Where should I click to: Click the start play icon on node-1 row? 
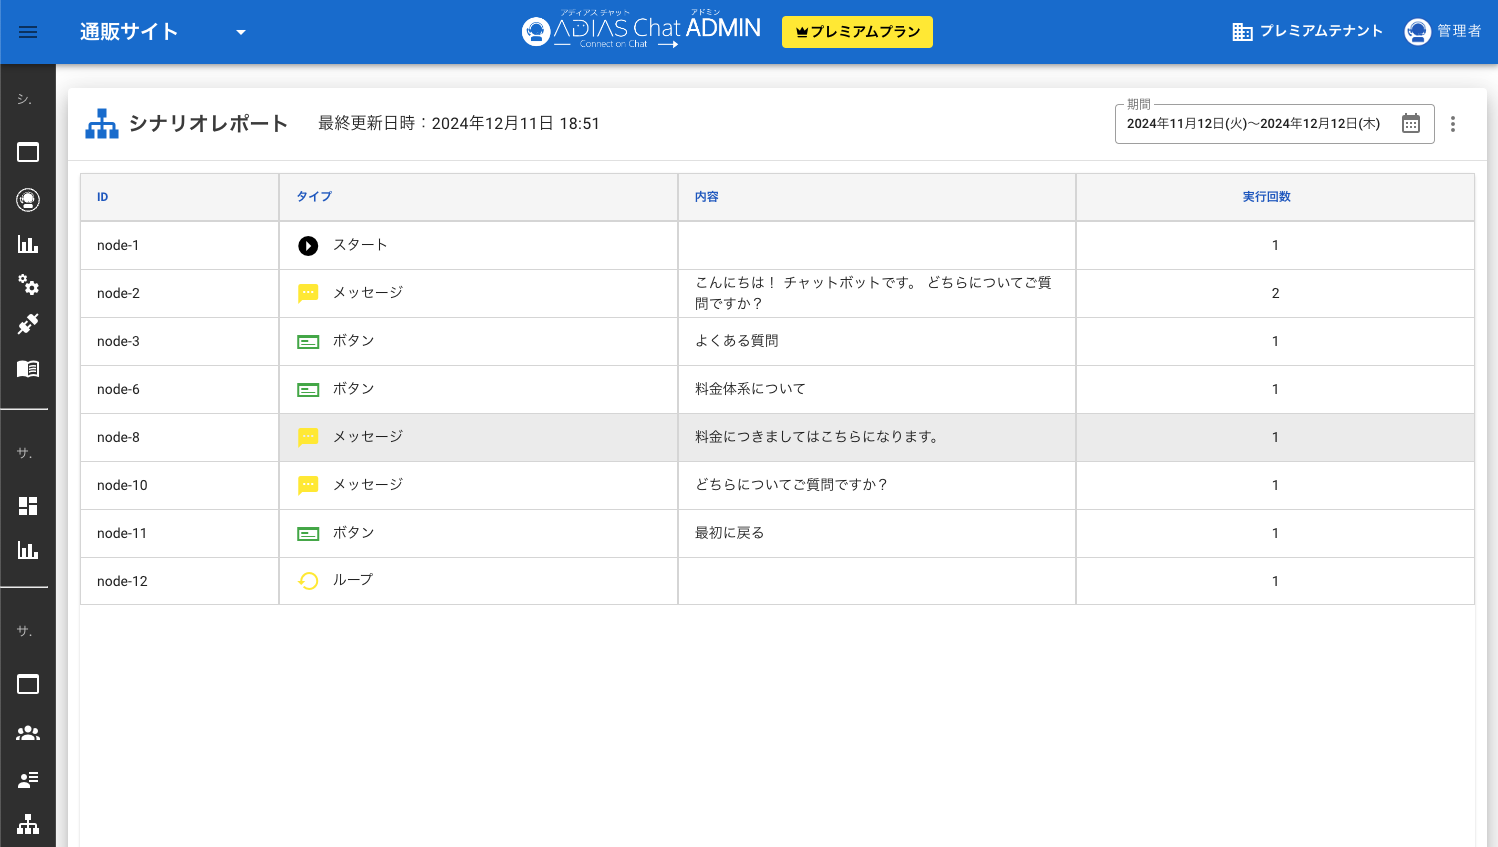click(308, 245)
